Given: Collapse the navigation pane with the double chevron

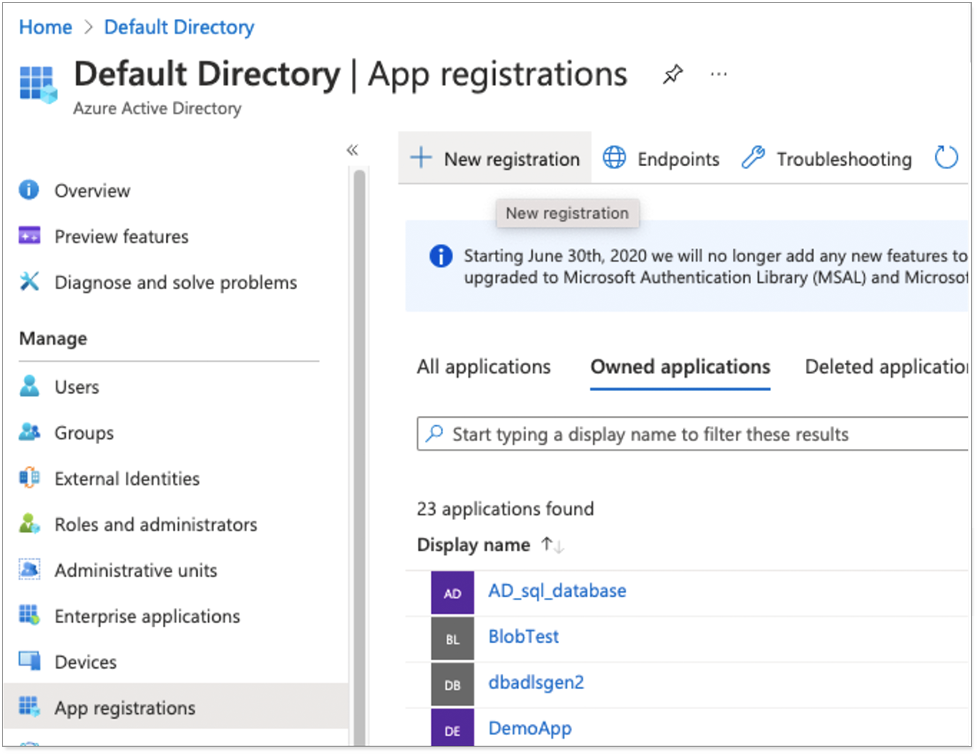Looking at the screenshot, I should click(352, 149).
